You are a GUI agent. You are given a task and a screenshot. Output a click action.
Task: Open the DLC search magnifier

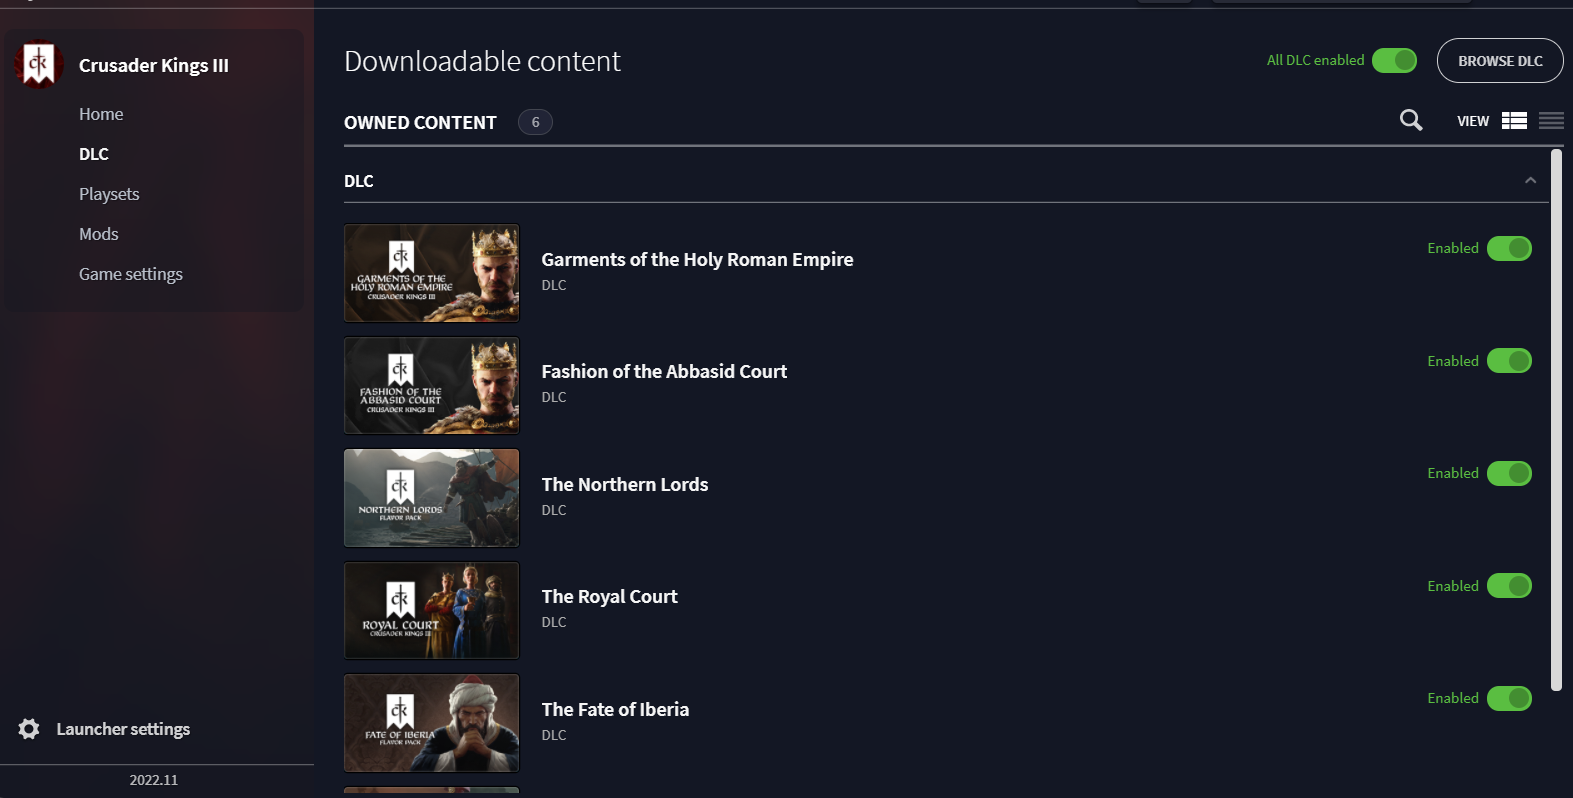click(1411, 121)
